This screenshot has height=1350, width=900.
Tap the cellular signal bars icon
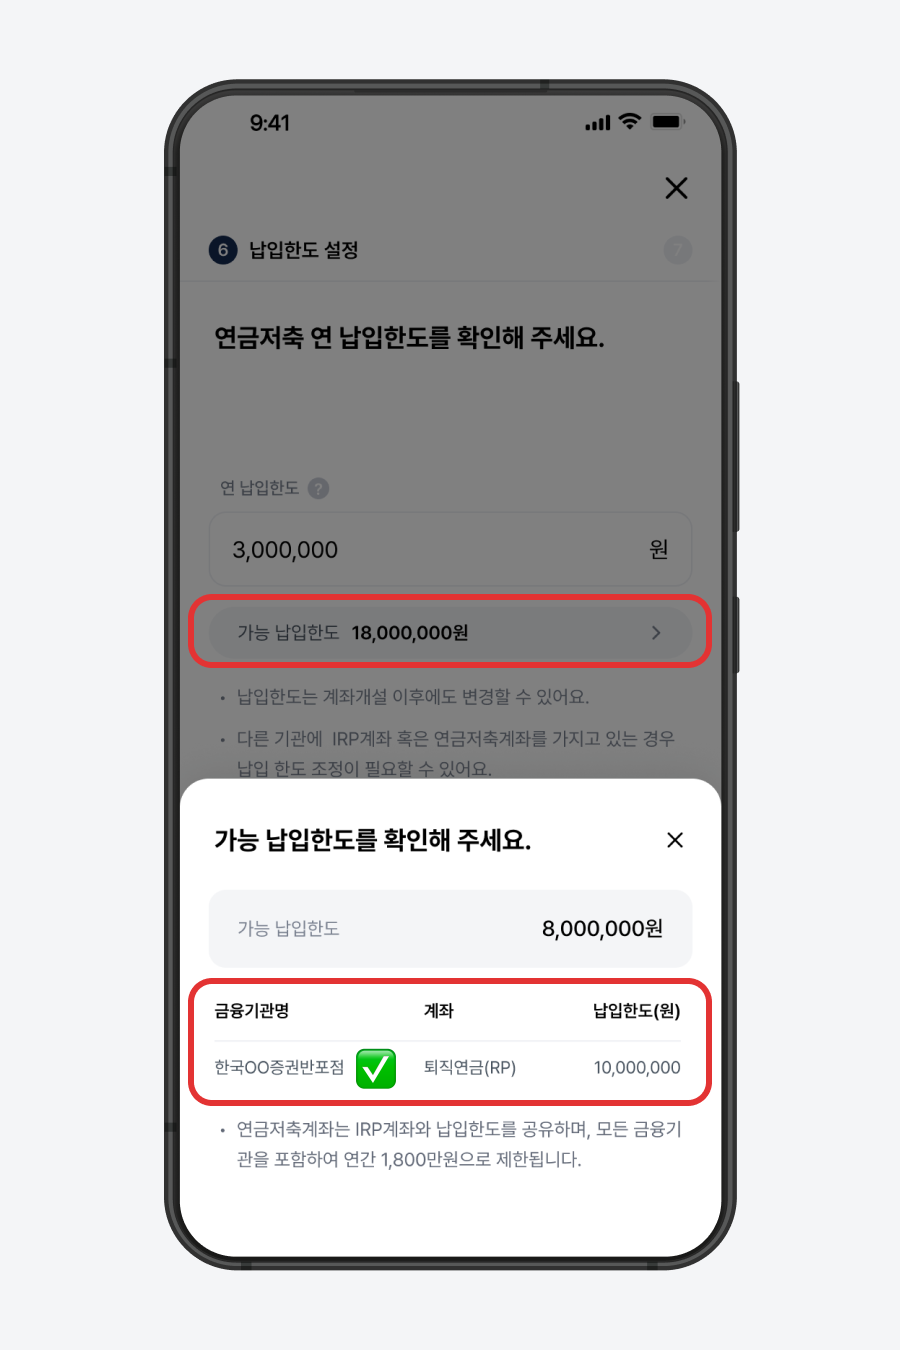pyautogui.click(x=598, y=123)
